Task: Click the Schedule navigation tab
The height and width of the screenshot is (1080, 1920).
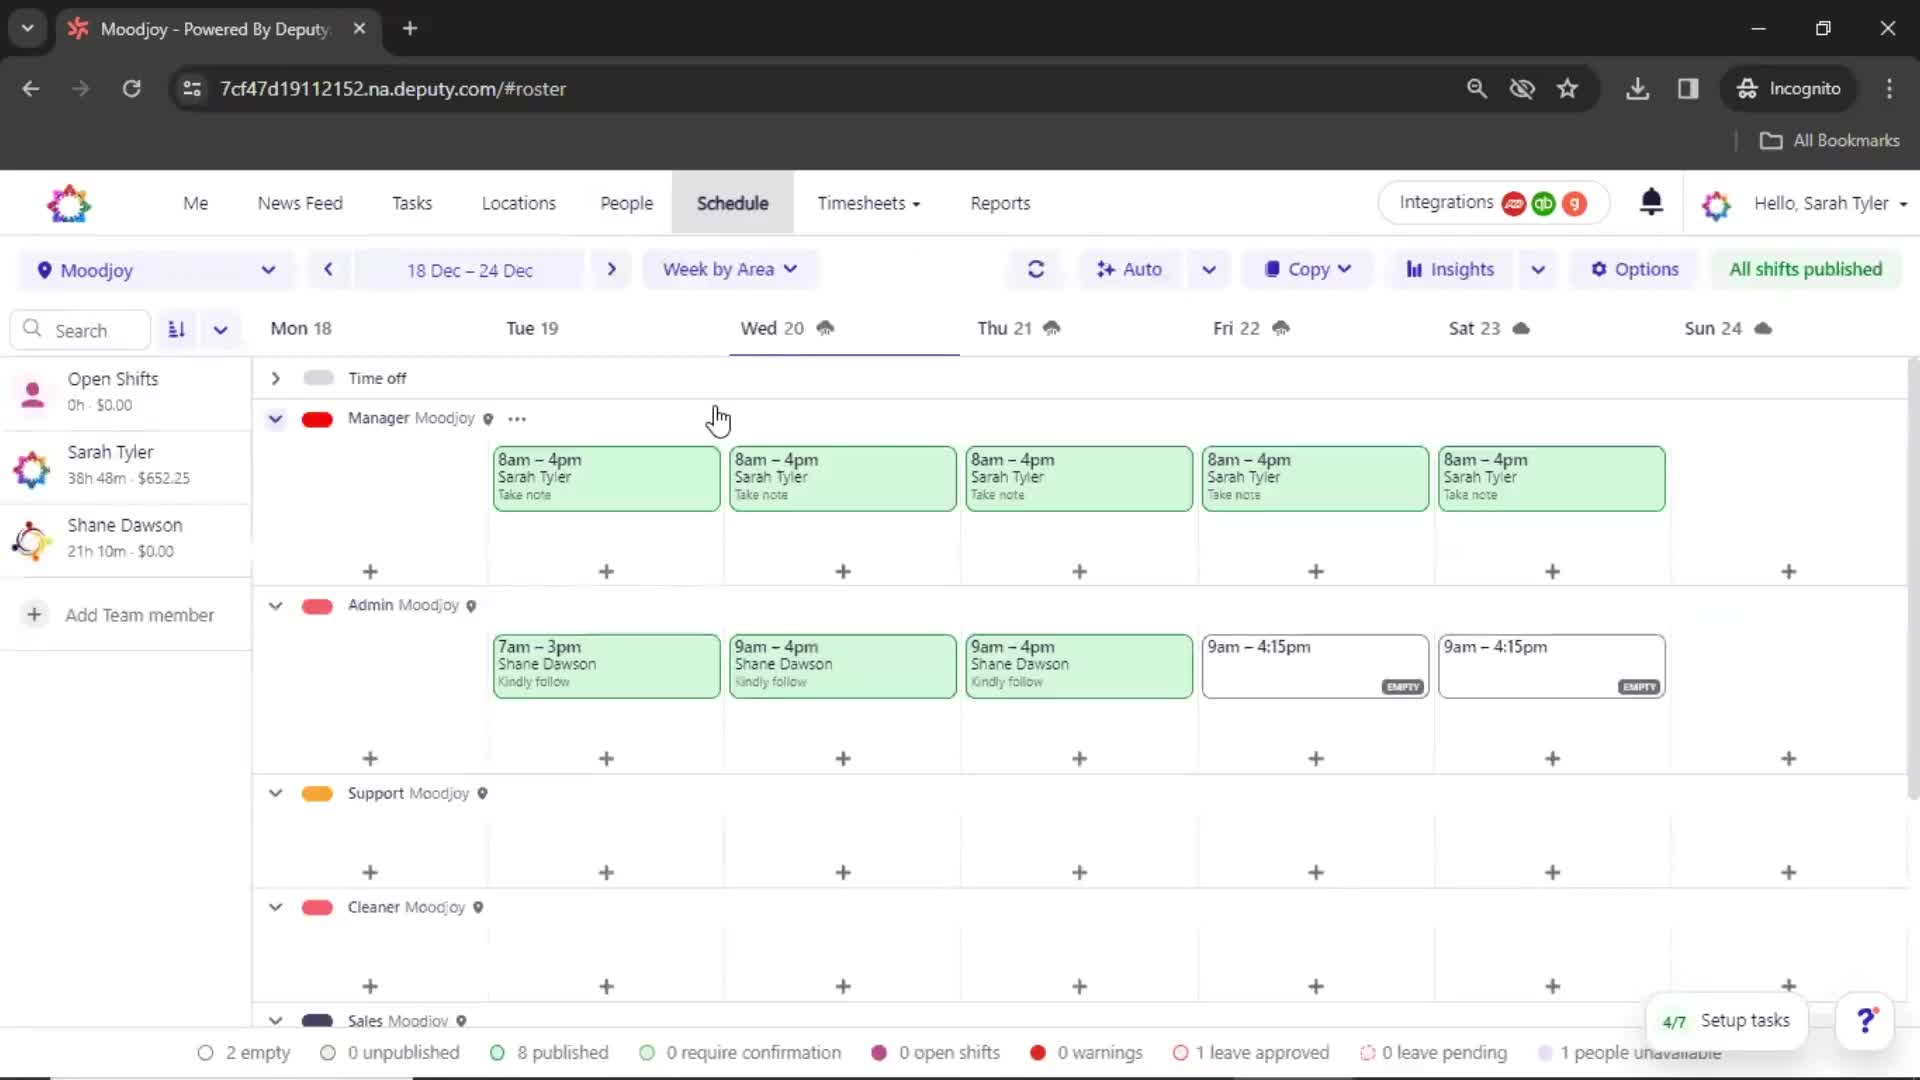Action: click(x=733, y=203)
